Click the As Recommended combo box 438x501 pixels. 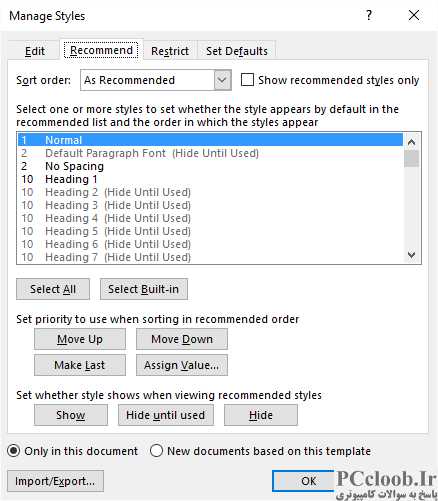point(156,80)
